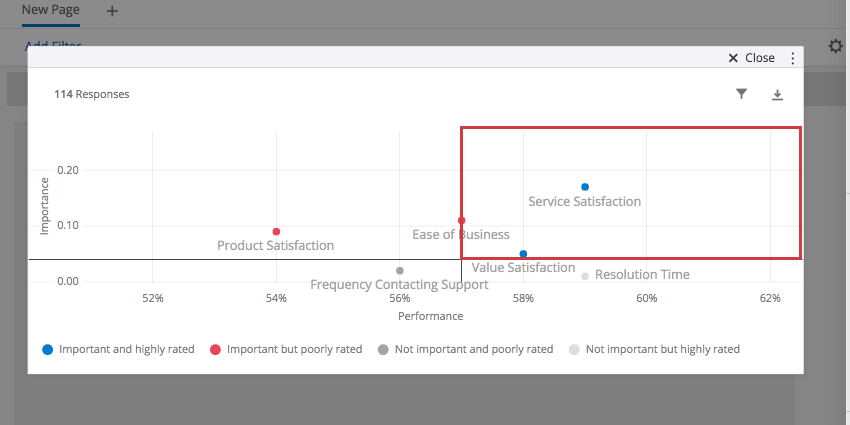Image resolution: width=850 pixels, height=425 pixels.
Task: Add a new page with plus icon
Action: (x=112, y=11)
